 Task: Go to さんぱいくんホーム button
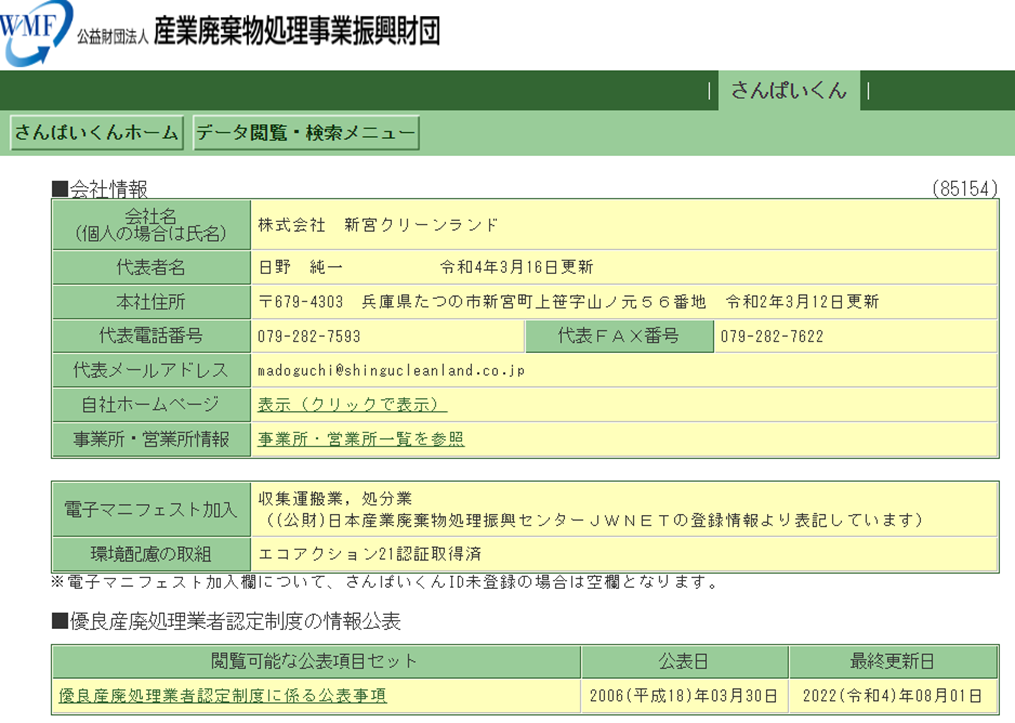96,133
